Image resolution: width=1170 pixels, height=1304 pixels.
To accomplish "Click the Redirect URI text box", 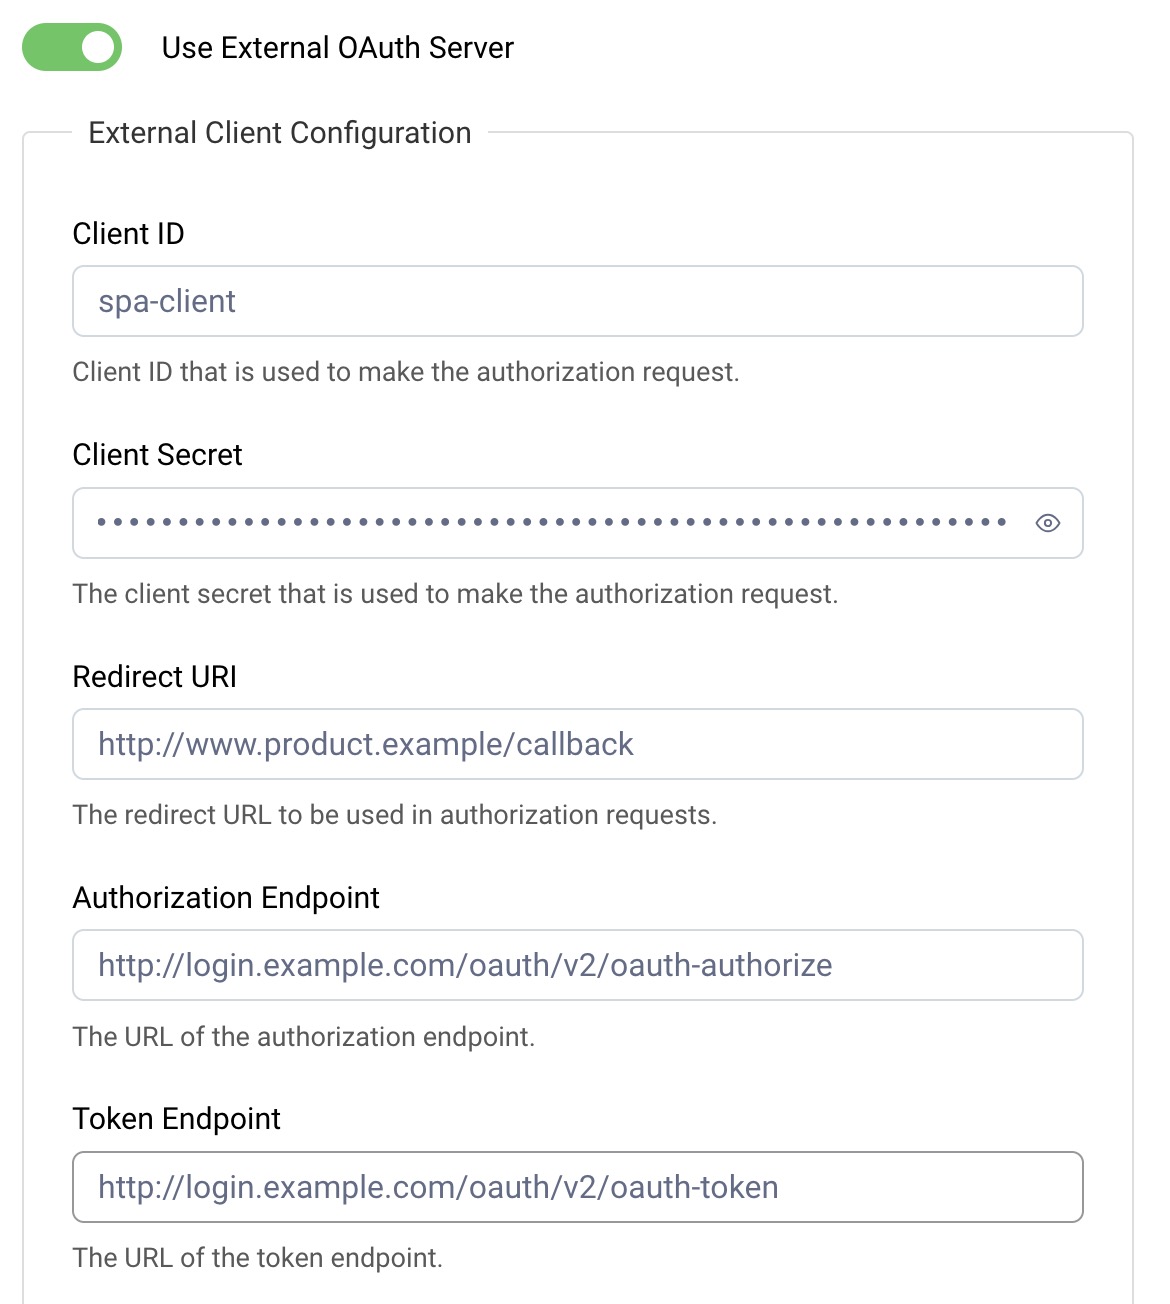I will 577,744.
